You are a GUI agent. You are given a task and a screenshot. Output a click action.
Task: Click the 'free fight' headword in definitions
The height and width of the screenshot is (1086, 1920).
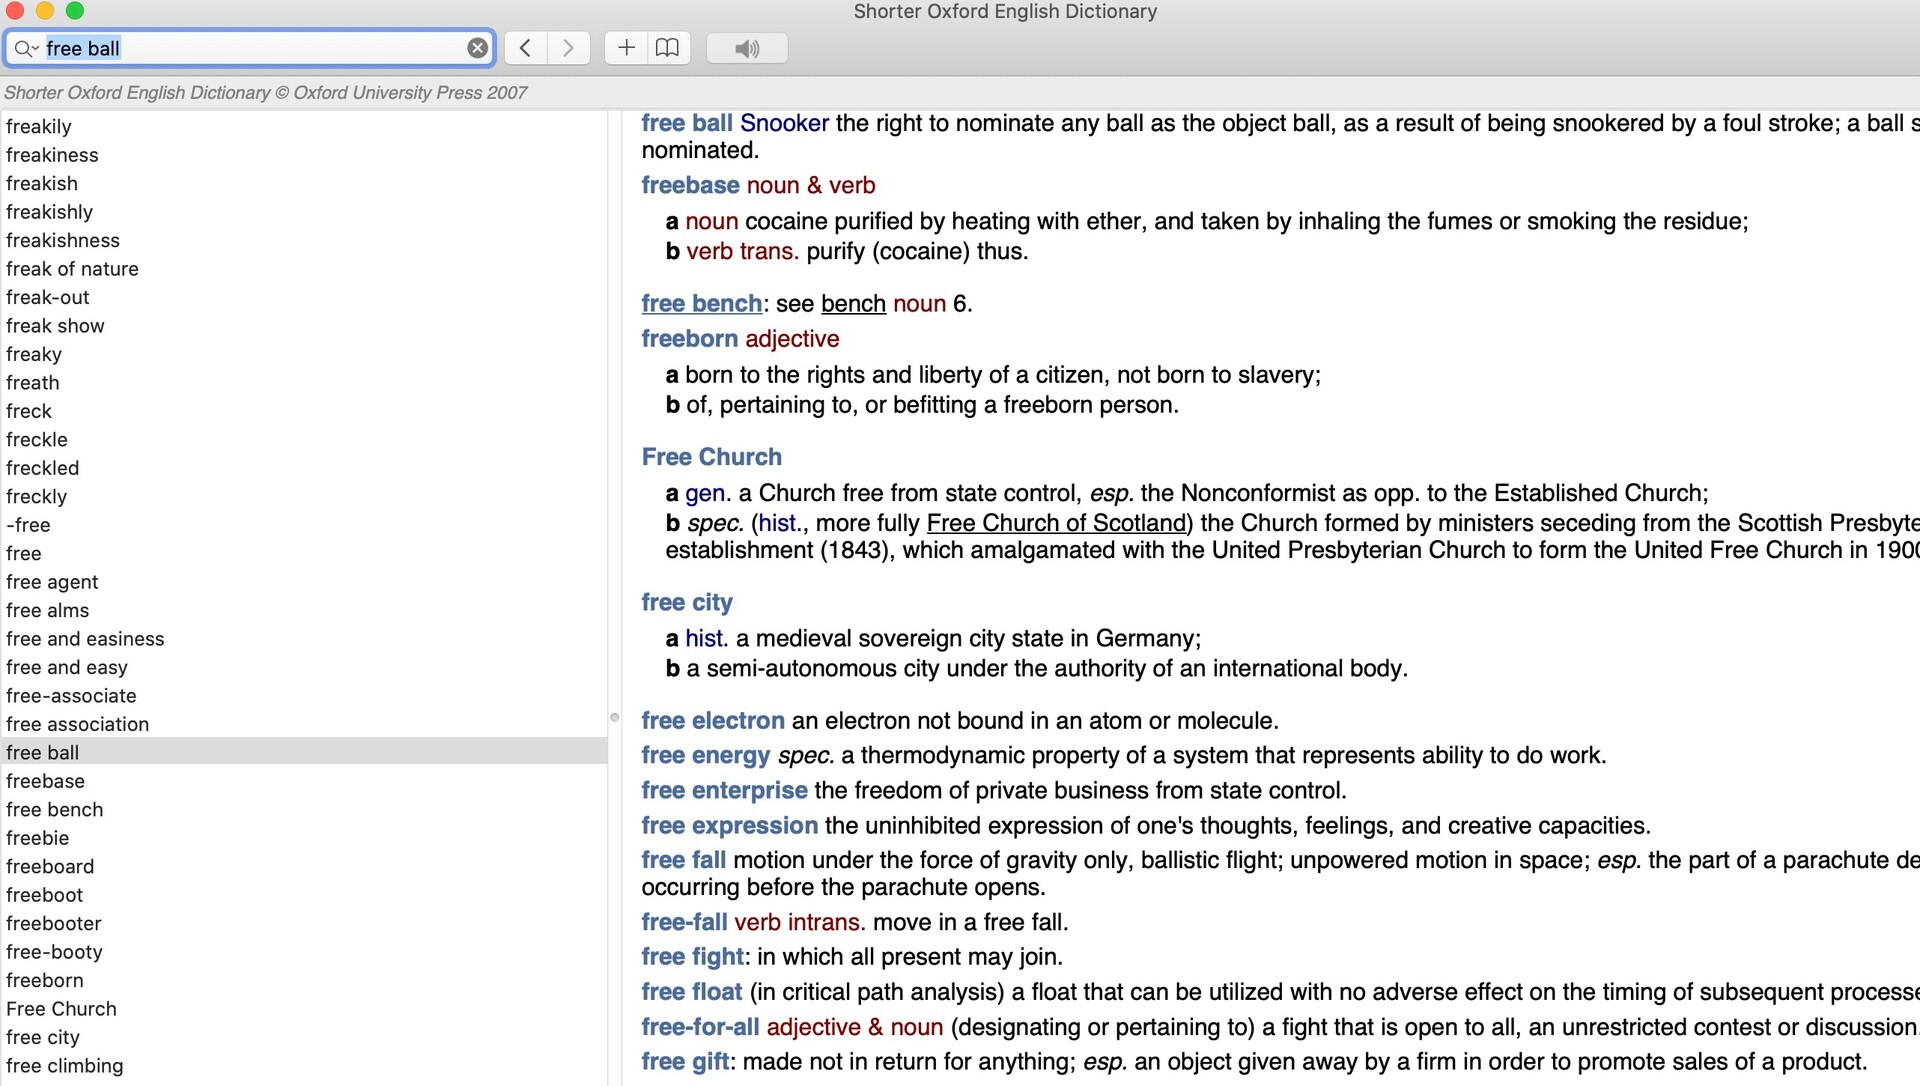693,957
